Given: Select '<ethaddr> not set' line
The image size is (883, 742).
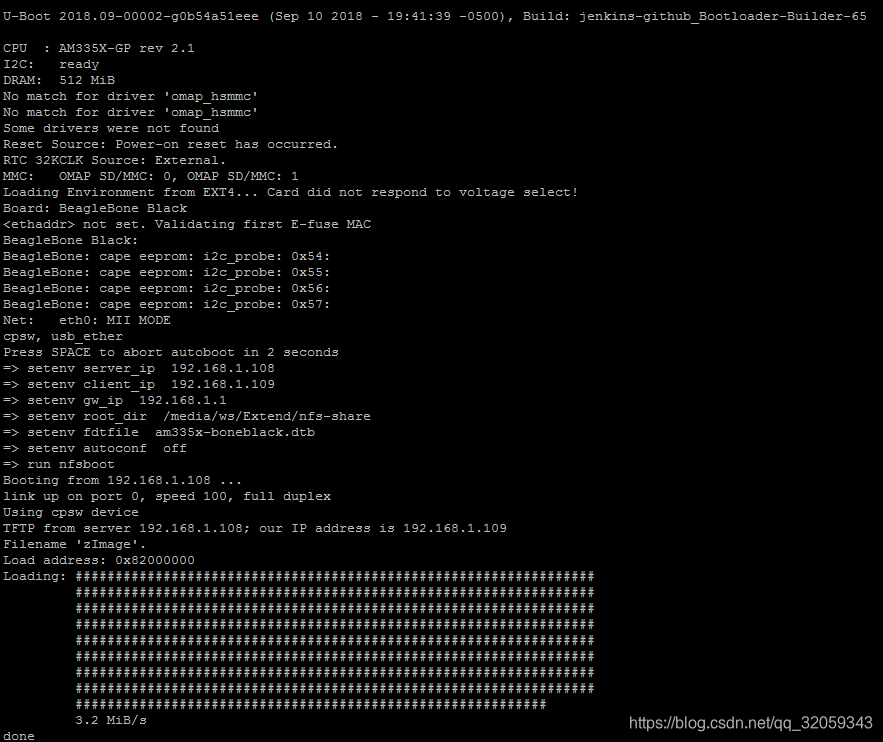Looking at the screenshot, I should pos(186,224).
